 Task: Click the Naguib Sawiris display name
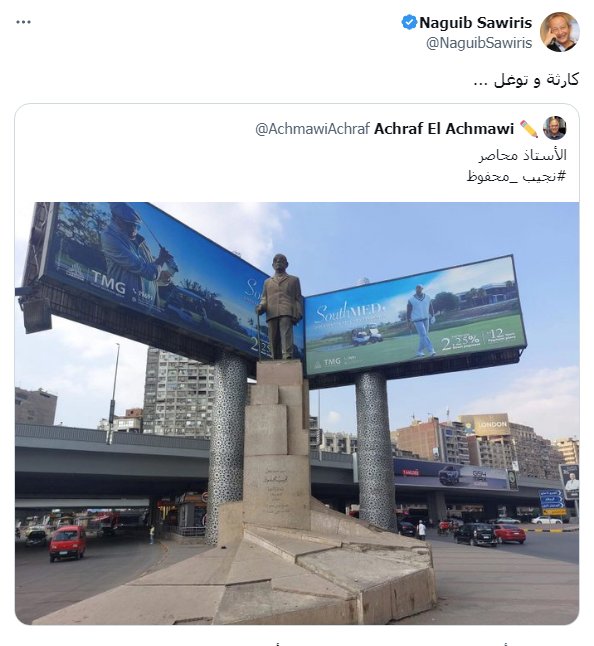pyautogui.click(x=475, y=23)
